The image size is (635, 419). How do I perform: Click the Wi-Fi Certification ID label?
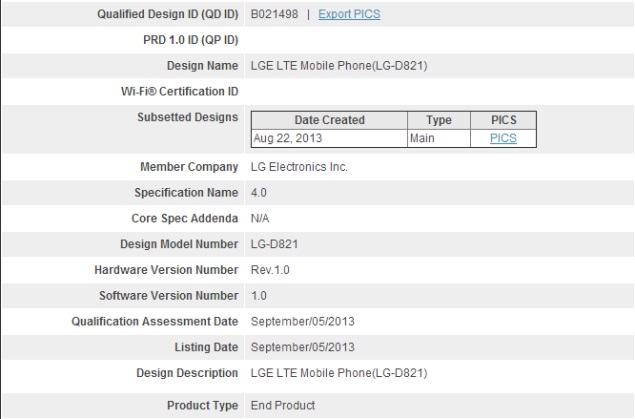click(x=175, y=91)
